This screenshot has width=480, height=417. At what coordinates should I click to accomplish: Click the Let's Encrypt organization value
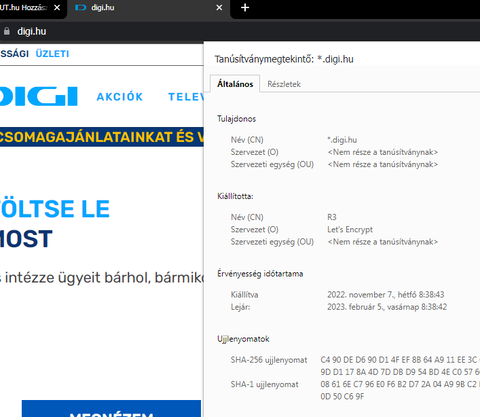350,230
